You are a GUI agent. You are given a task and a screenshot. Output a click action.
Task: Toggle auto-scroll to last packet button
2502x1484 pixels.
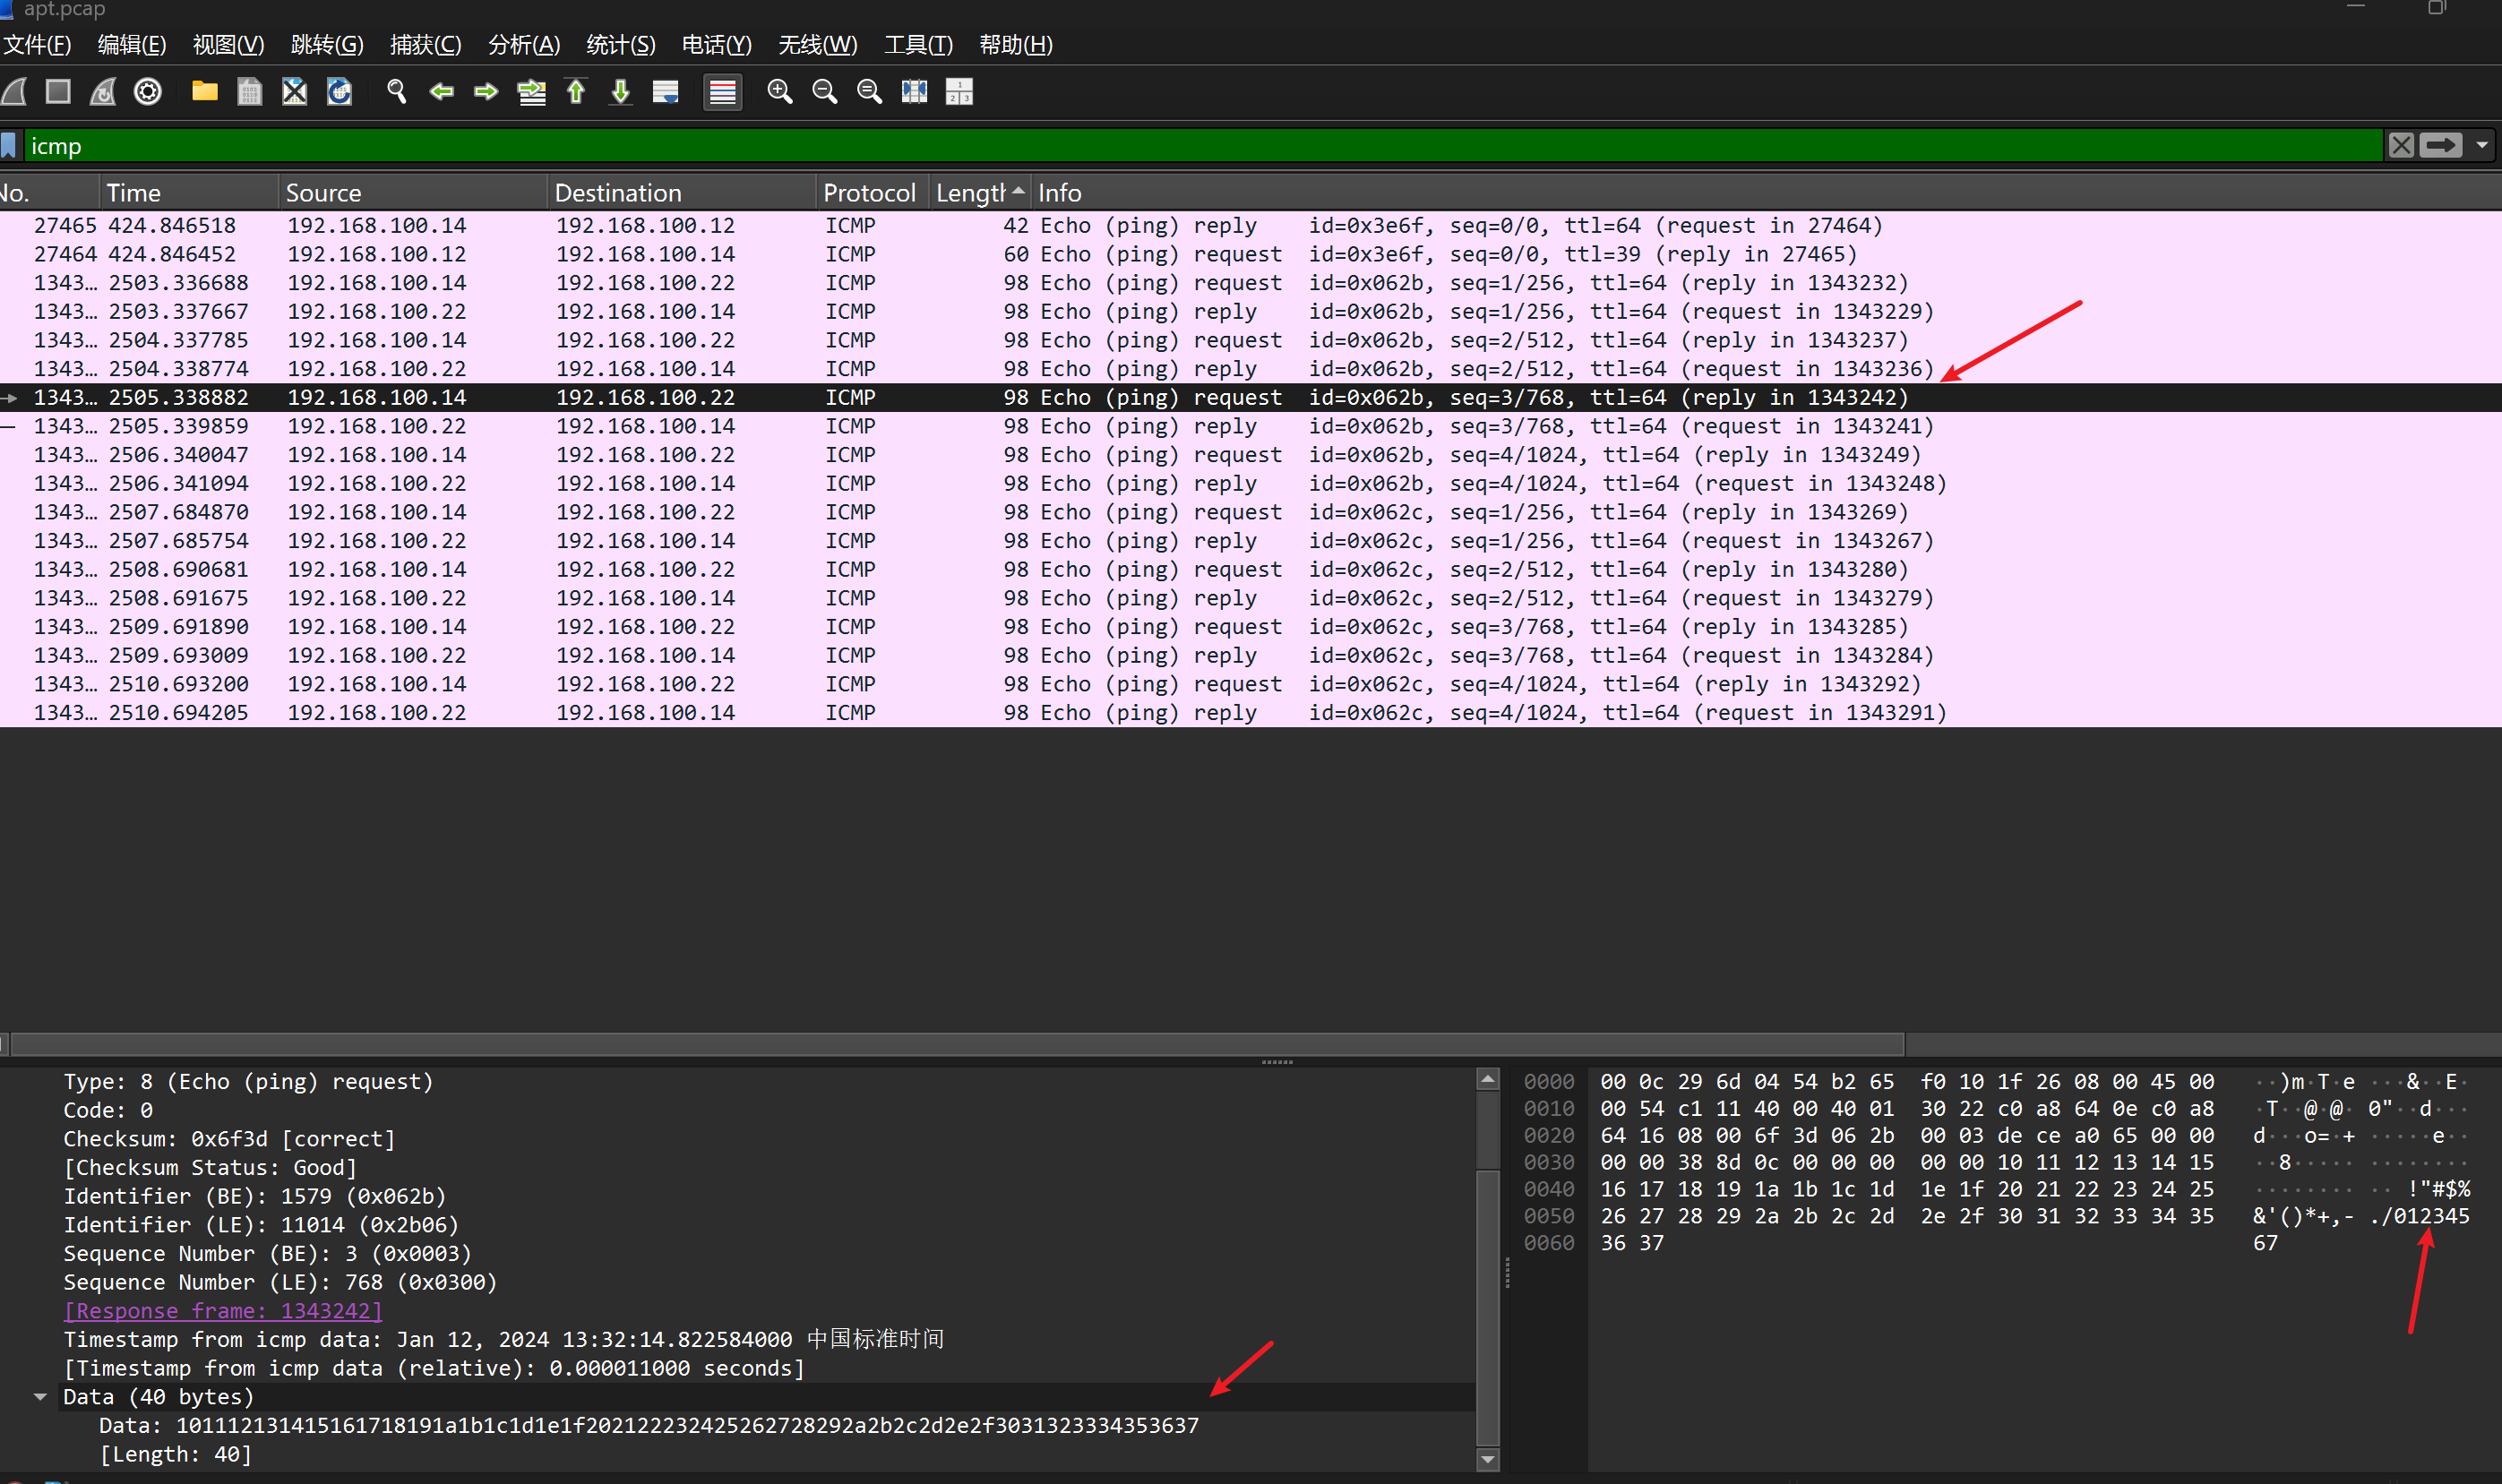665,92
